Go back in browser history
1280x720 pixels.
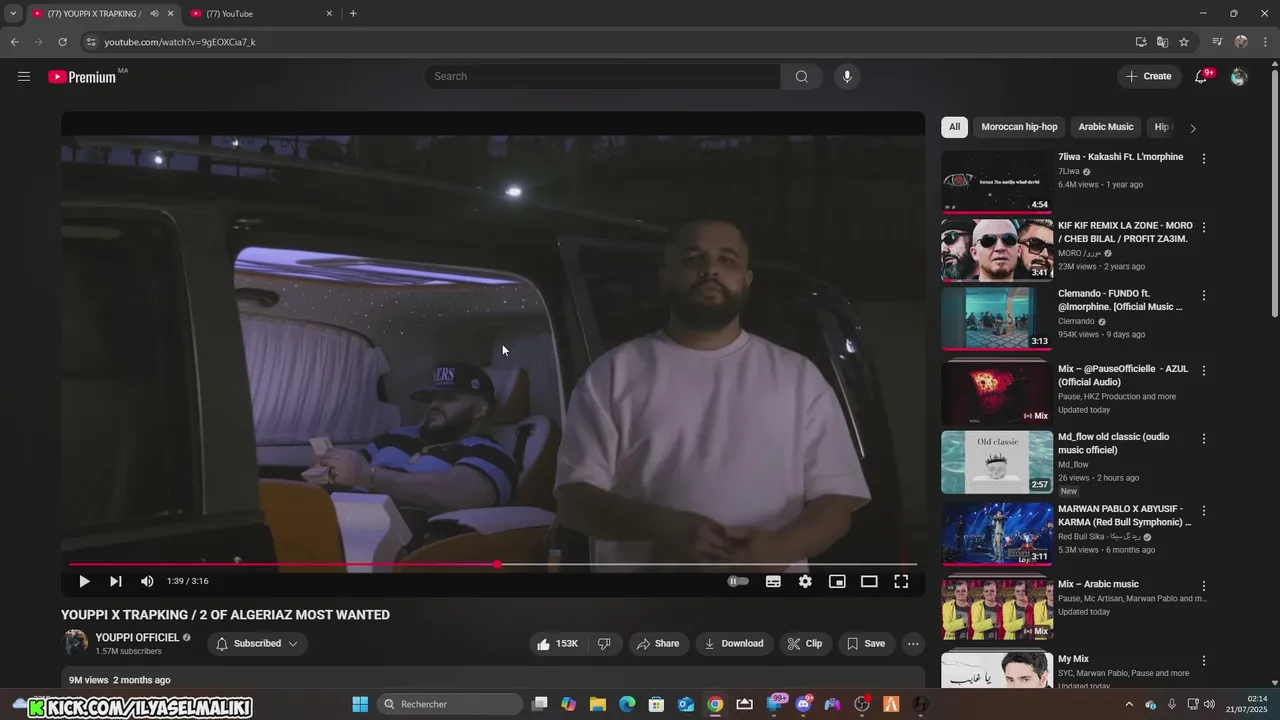pos(14,42)
